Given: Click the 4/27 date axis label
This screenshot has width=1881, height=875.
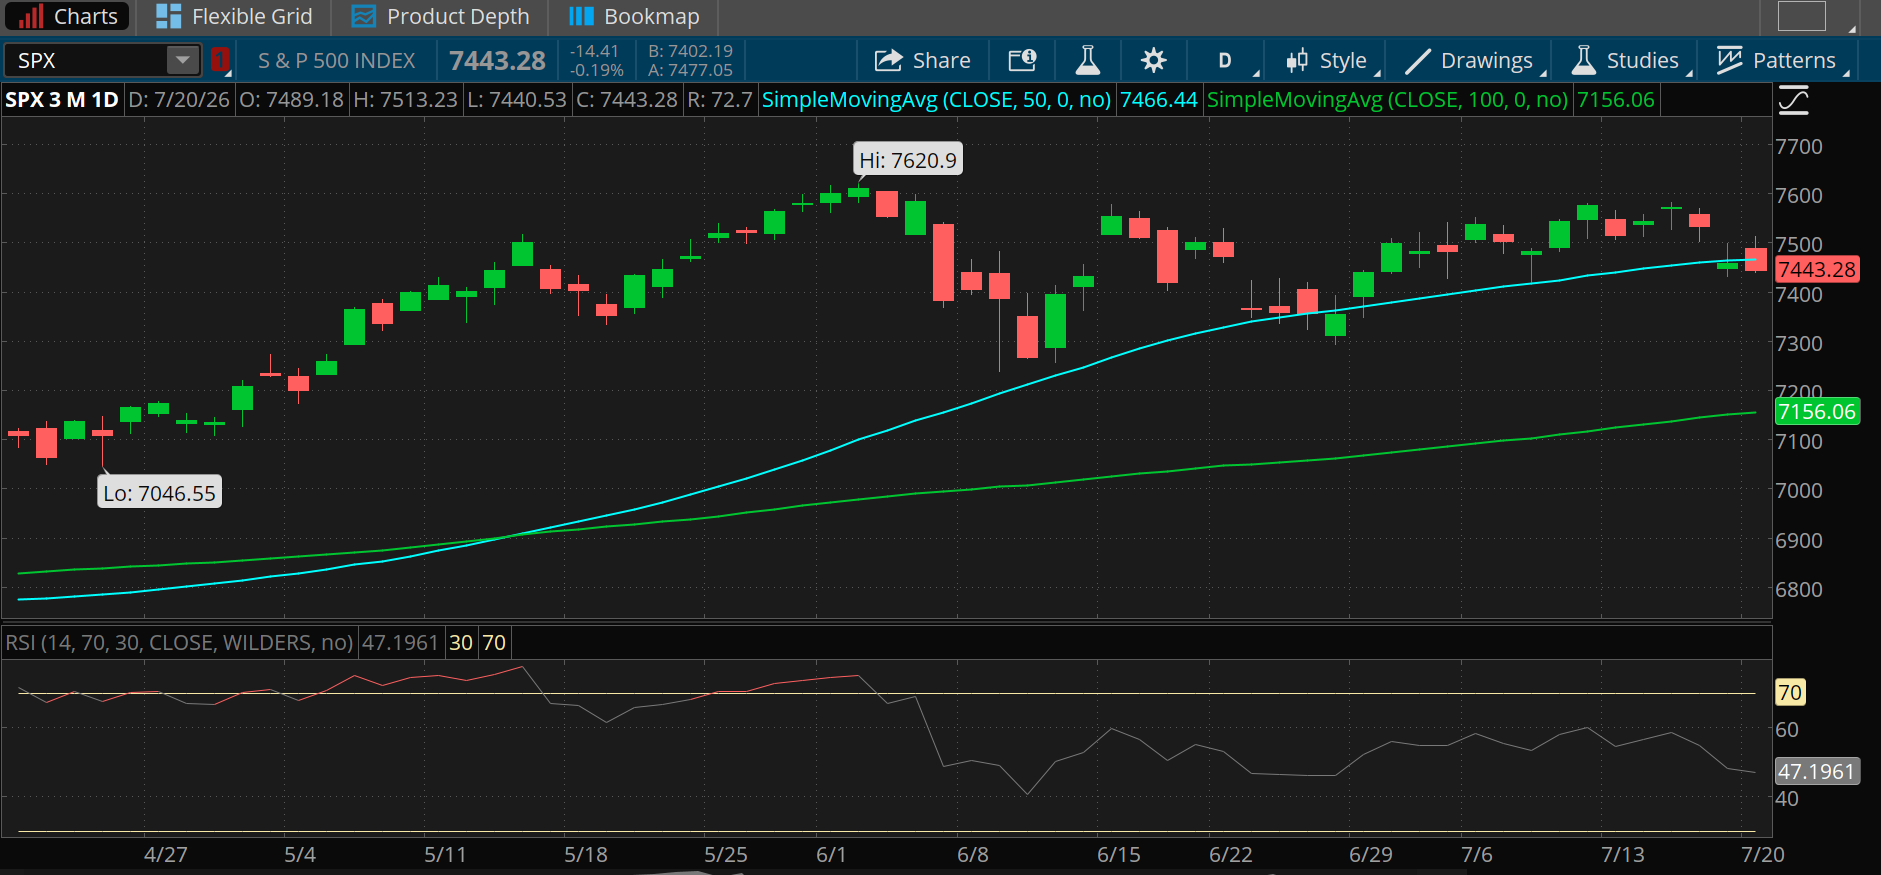Looking at the screenshot, I should point(165,855).
